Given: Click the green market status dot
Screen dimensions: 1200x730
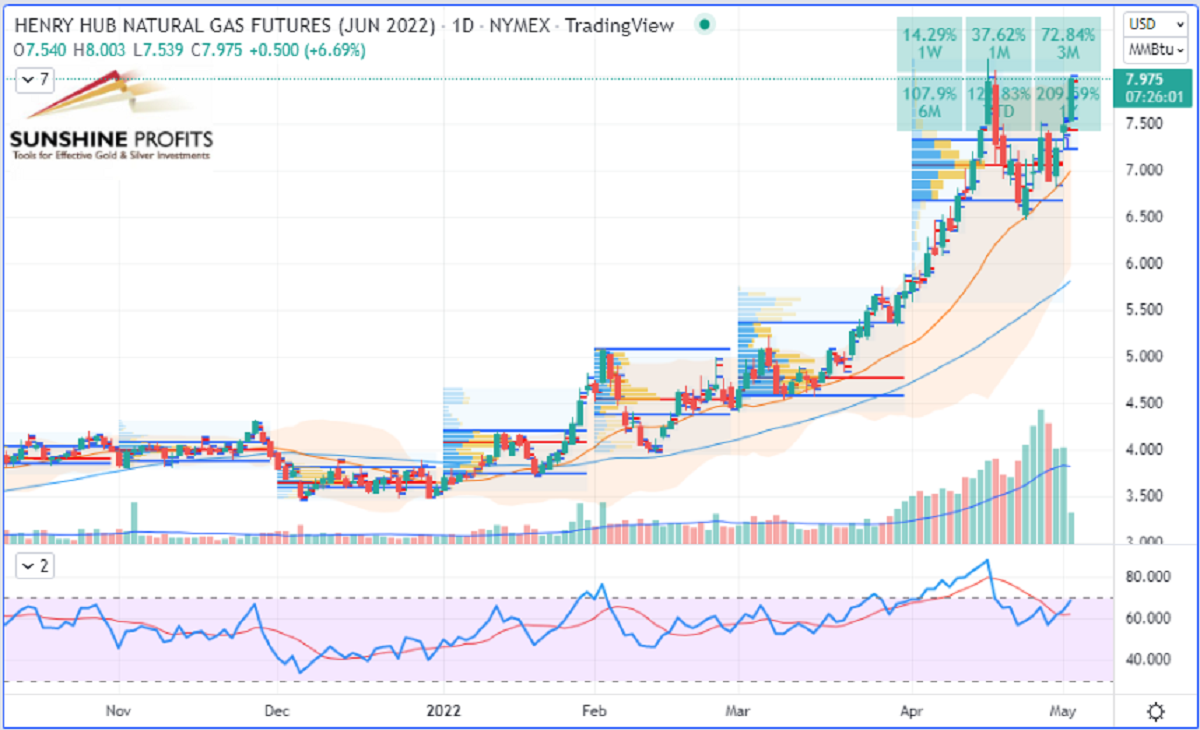Looking at the screenshot, I should tap(706, 25).
